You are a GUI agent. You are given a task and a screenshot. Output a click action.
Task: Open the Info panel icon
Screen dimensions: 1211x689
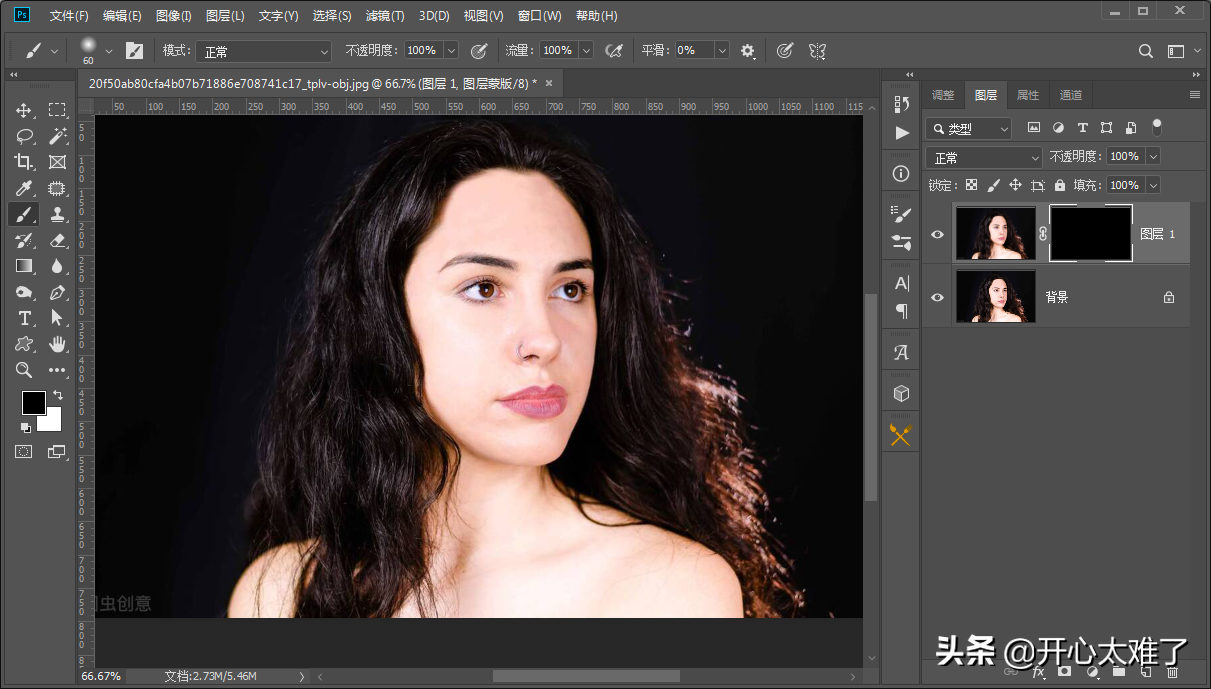(901, 174)
